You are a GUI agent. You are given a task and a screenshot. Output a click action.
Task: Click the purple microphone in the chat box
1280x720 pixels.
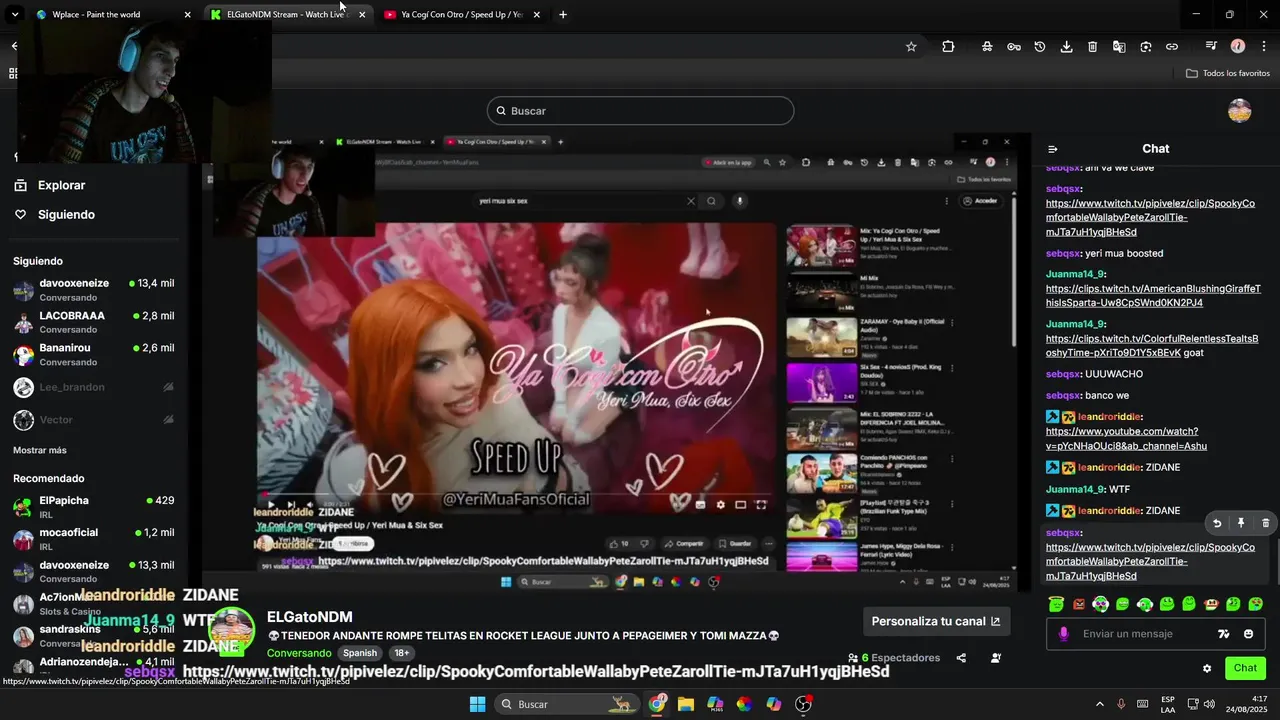click(x=1064, y=634)
